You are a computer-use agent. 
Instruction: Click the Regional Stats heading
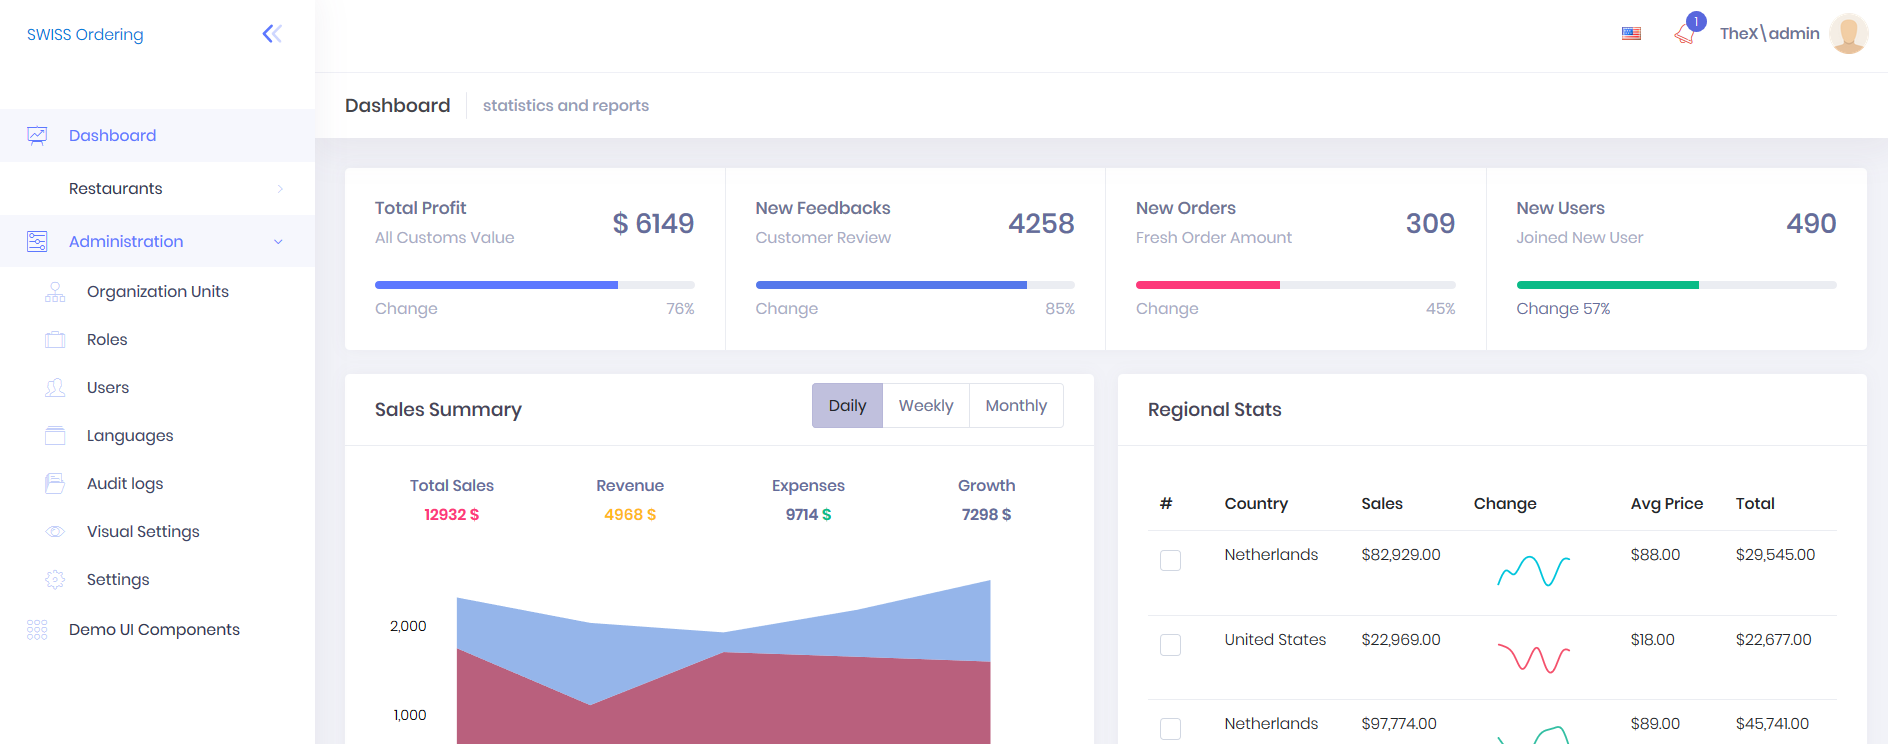tap(1214, 410)
